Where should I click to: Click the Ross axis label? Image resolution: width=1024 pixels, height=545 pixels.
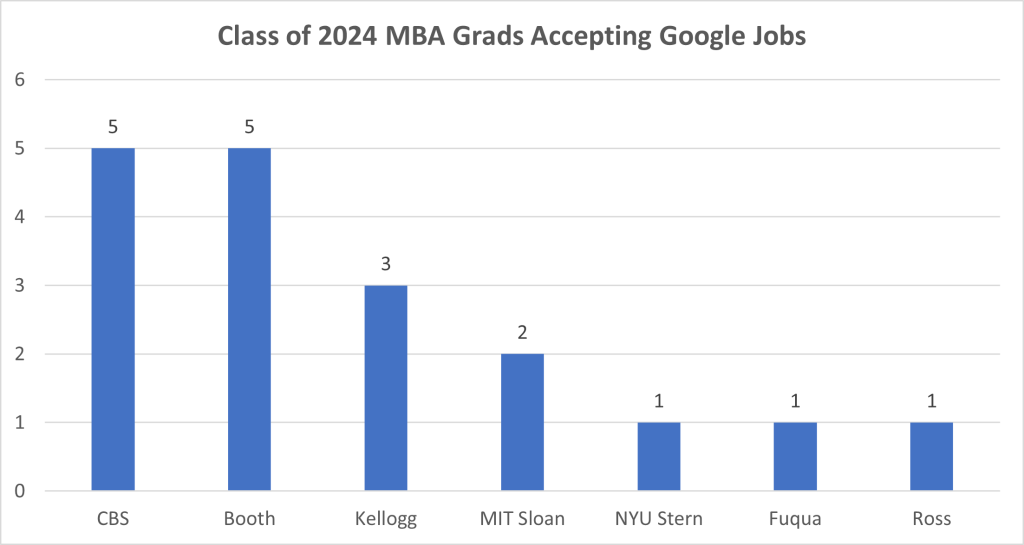(x=931, y=520)
